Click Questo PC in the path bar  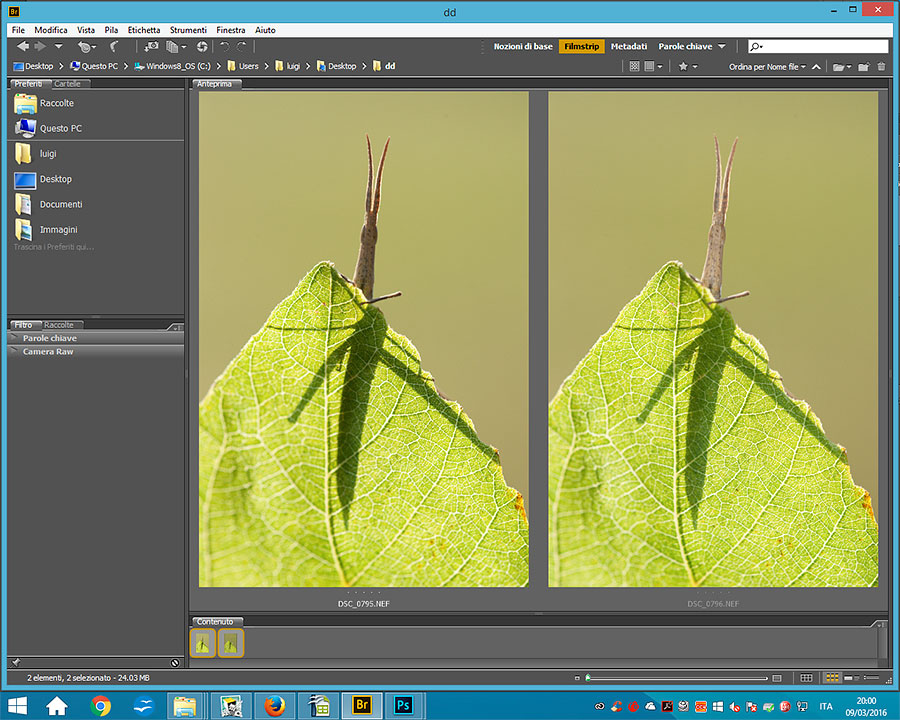click(x=94, y=66)
